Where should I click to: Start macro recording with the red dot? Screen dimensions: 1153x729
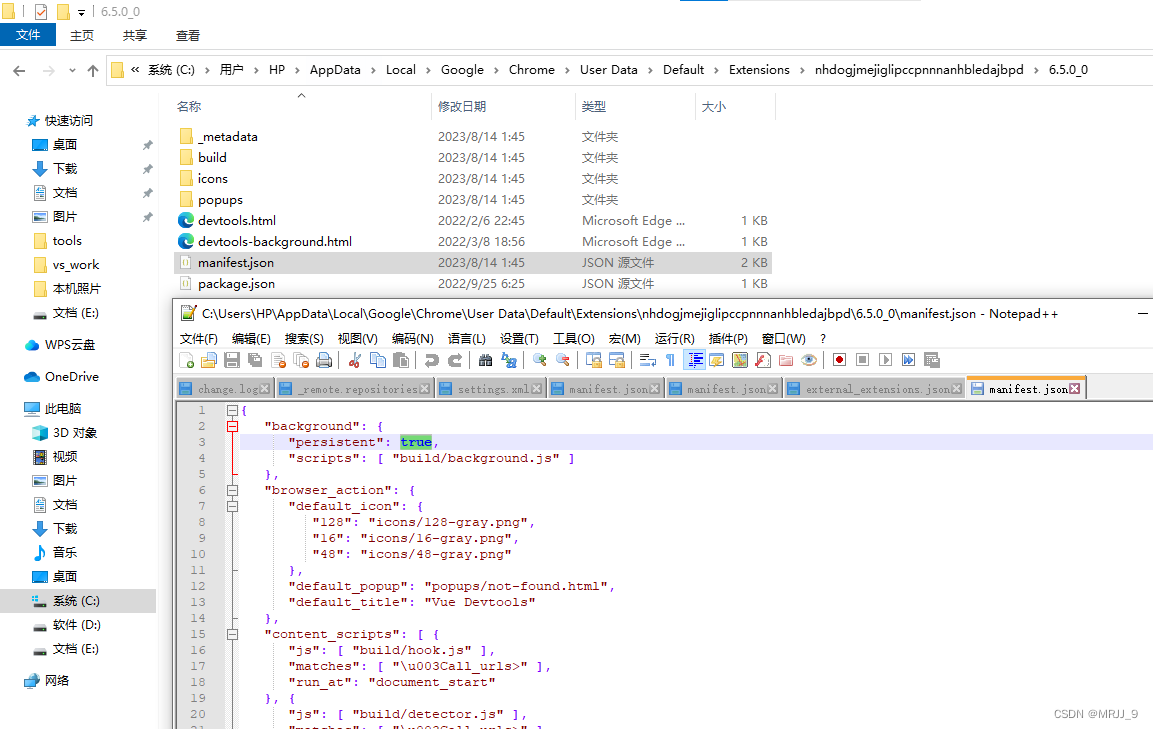tap(840, 360)
